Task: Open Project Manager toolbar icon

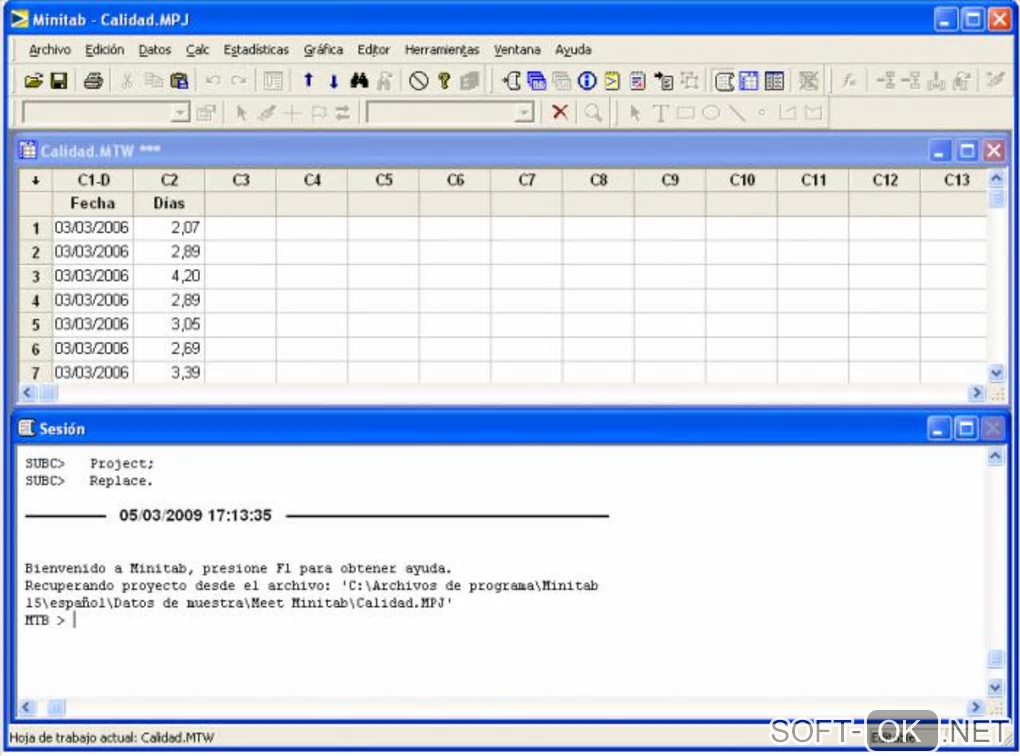Action: [x=774, y=81]
